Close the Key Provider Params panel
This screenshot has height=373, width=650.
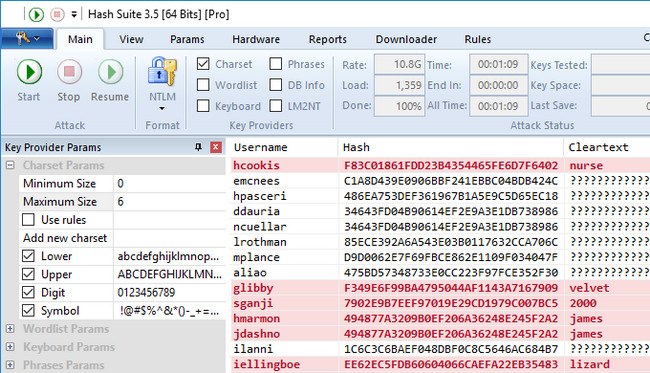click(216, 147)
